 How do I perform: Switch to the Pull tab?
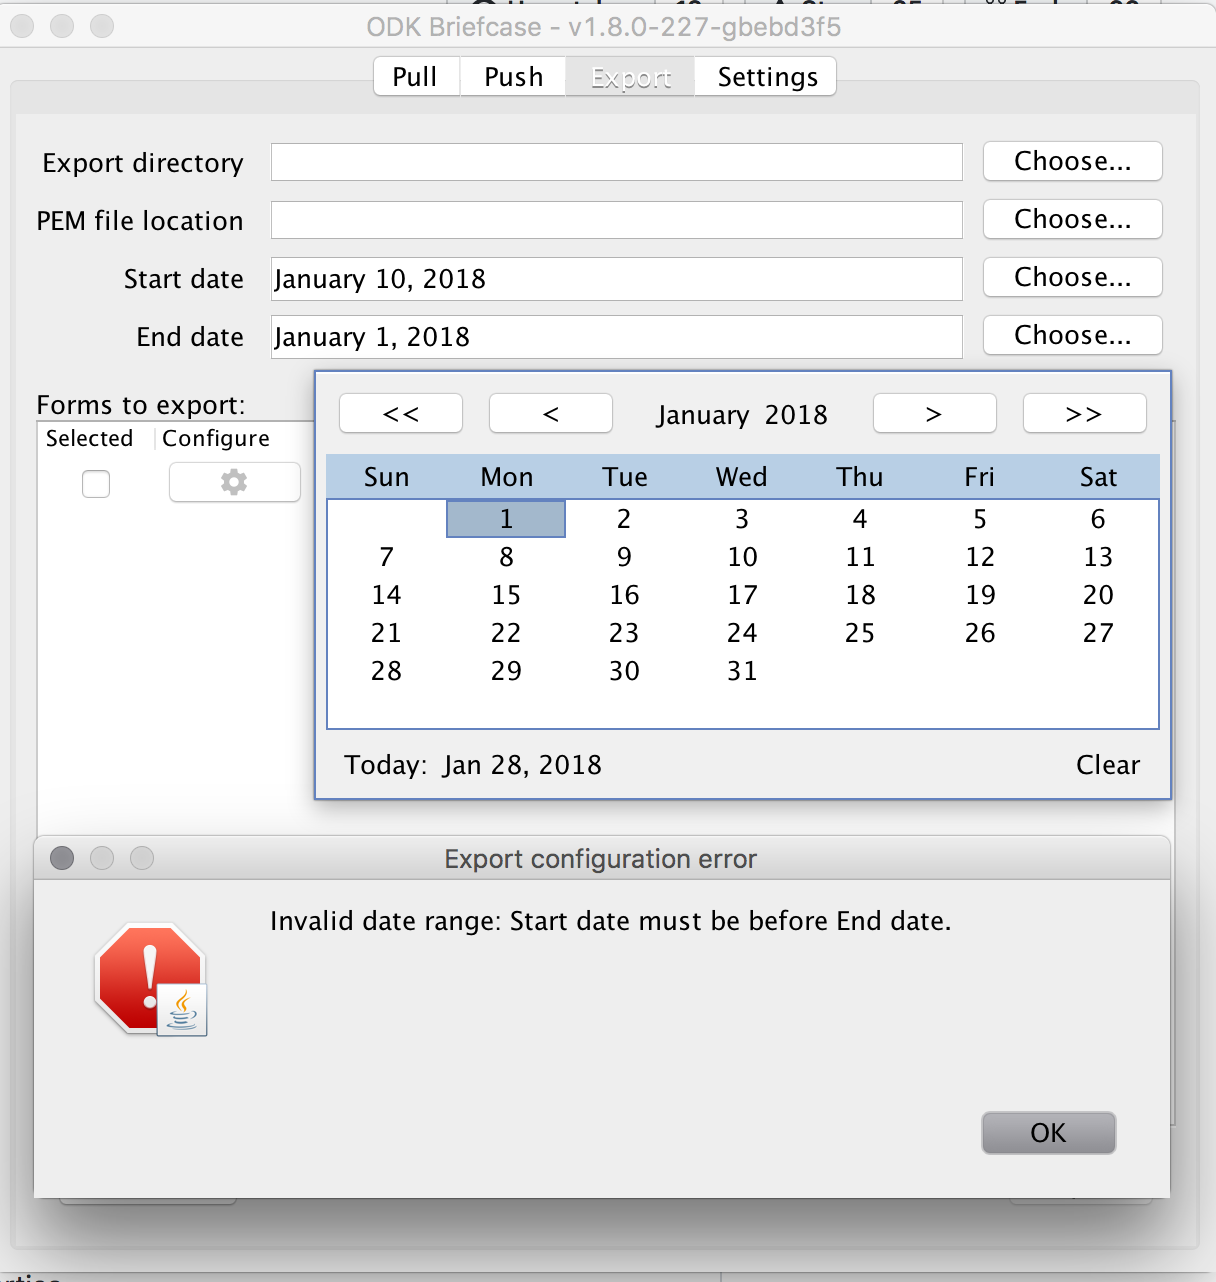coord(415,76)
